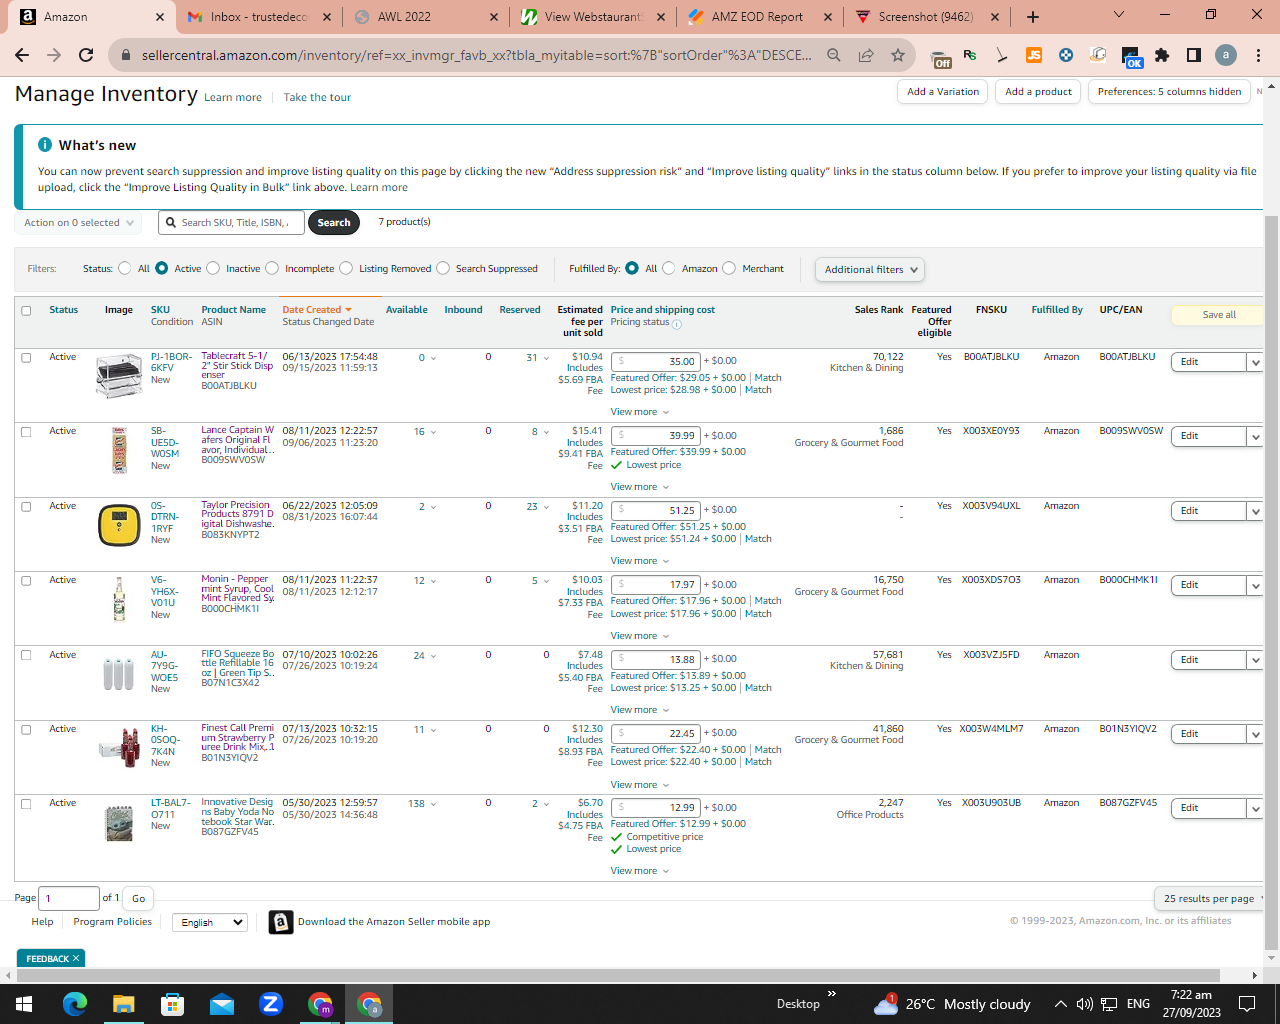Screen dimensions: 1280x1024
Task: Select the Tablecraft row checkbox
Action: click(26, 358)
